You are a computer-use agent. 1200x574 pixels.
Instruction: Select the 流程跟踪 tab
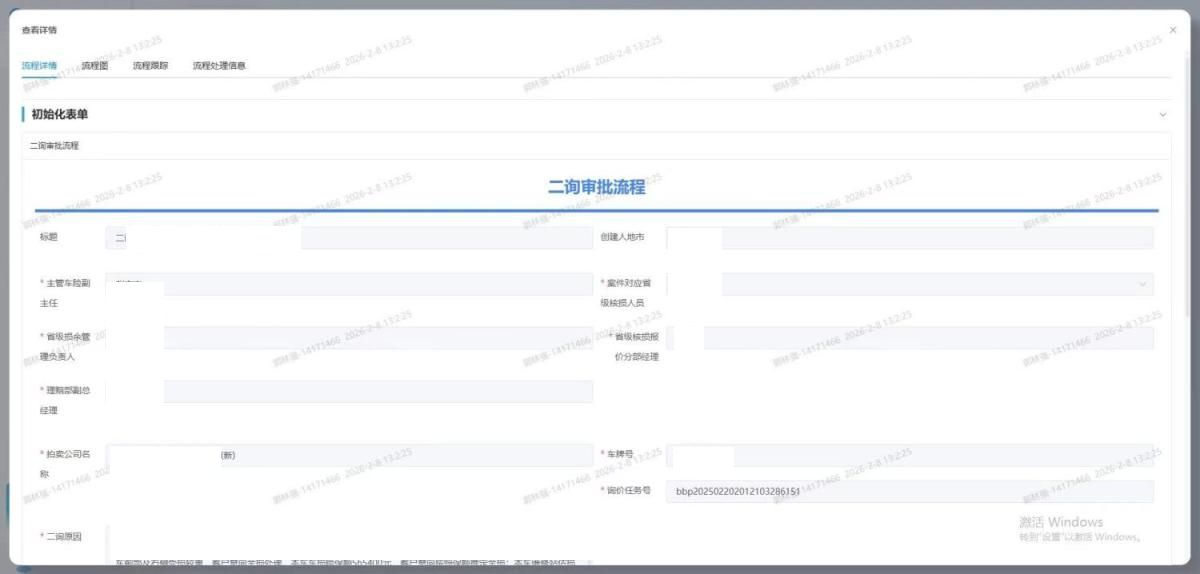(x=150, y=66)
